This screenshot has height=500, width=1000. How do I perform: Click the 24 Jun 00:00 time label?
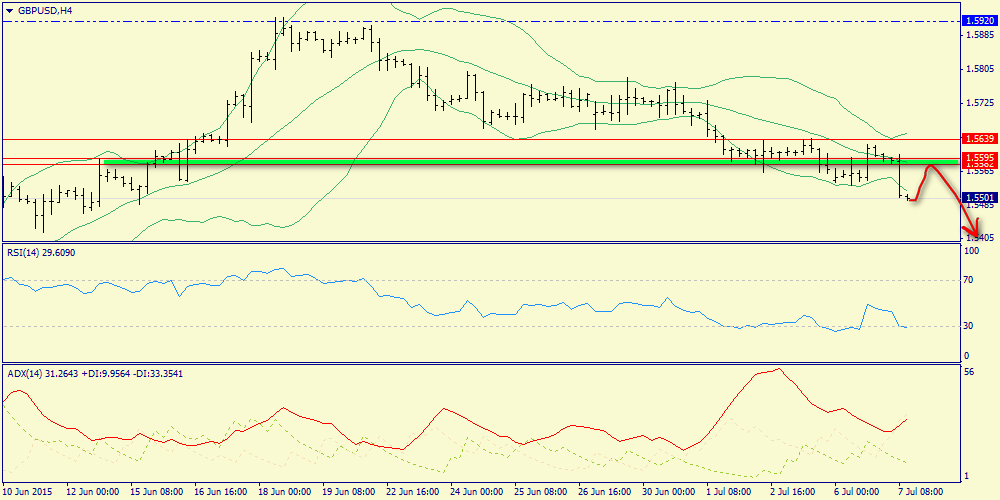coord(476,493)
